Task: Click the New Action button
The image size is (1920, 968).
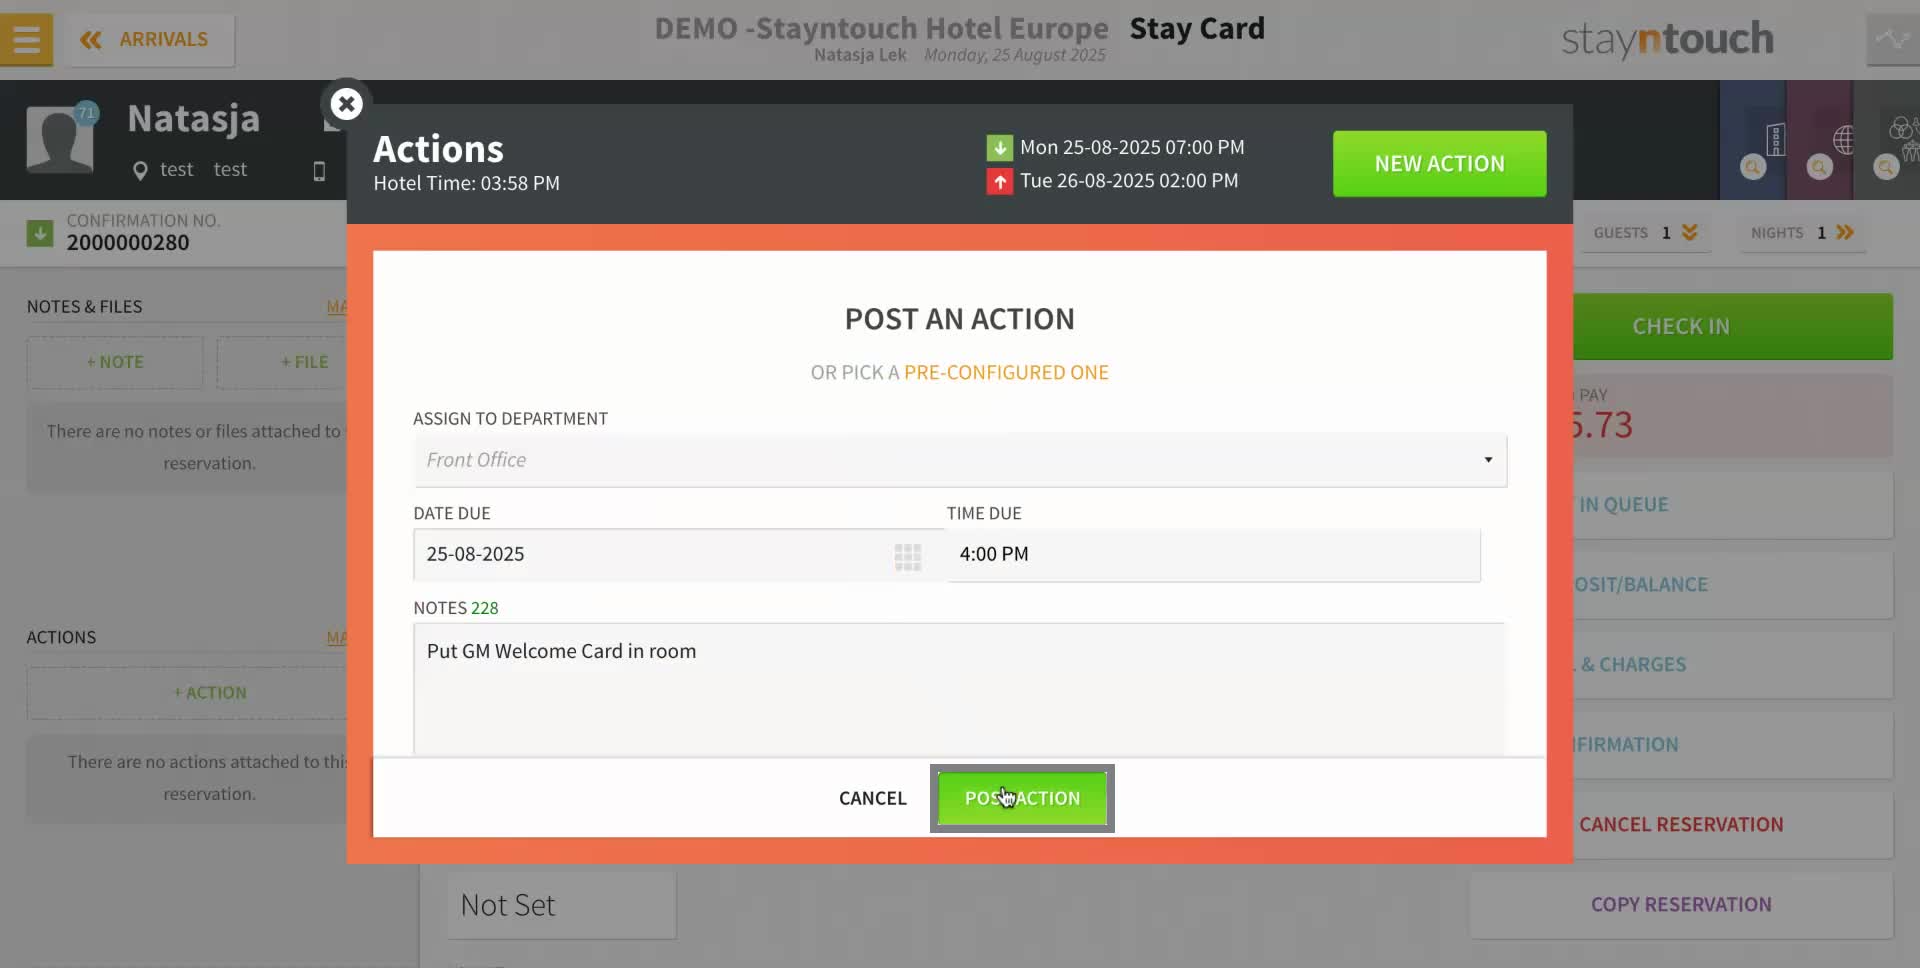Action: tap(1439, 164)
